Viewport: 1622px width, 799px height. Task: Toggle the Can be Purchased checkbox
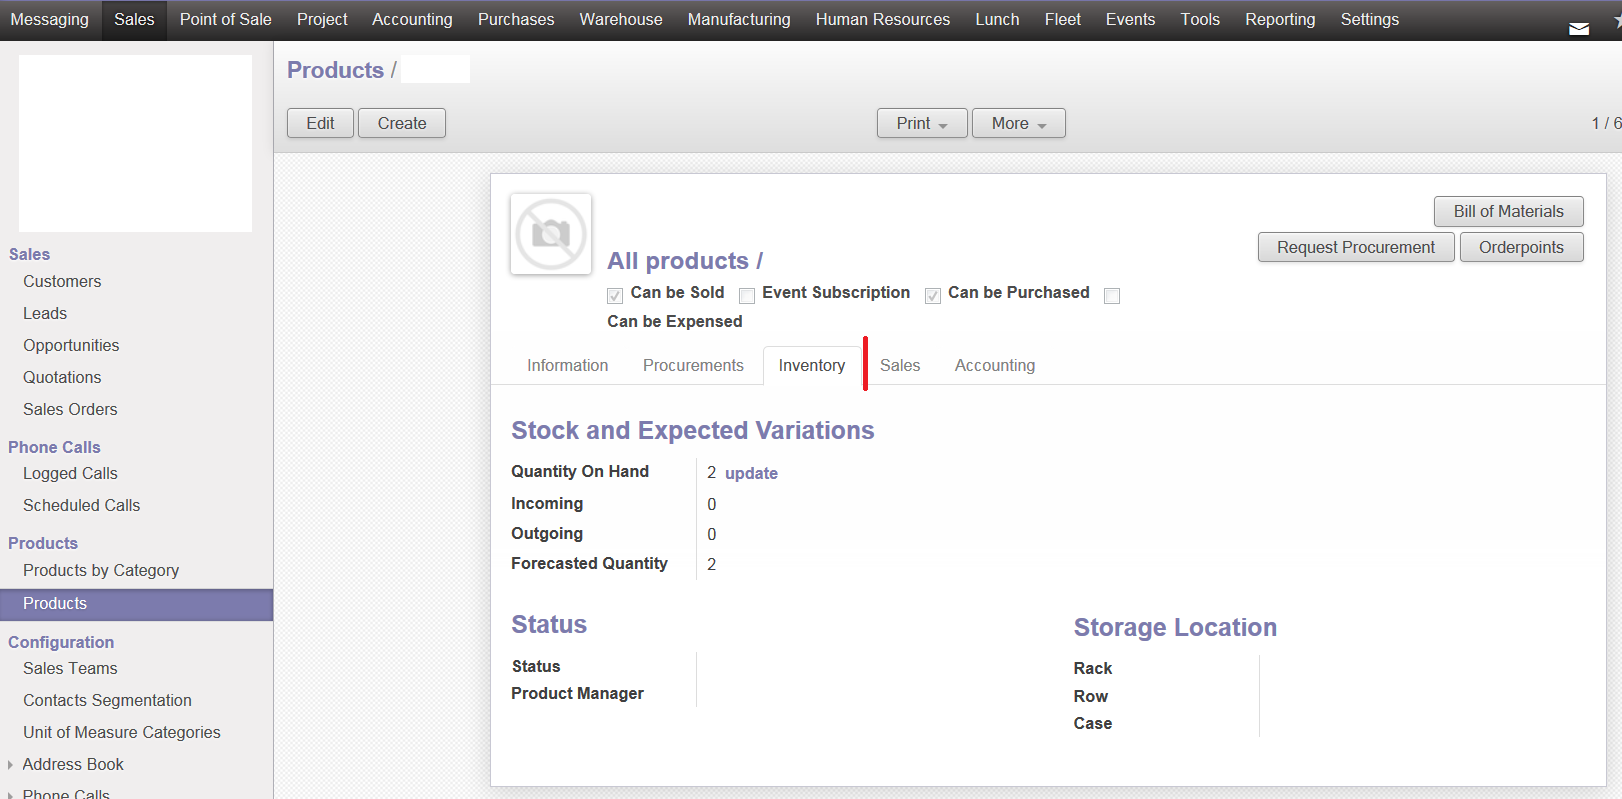click(933, 296)
